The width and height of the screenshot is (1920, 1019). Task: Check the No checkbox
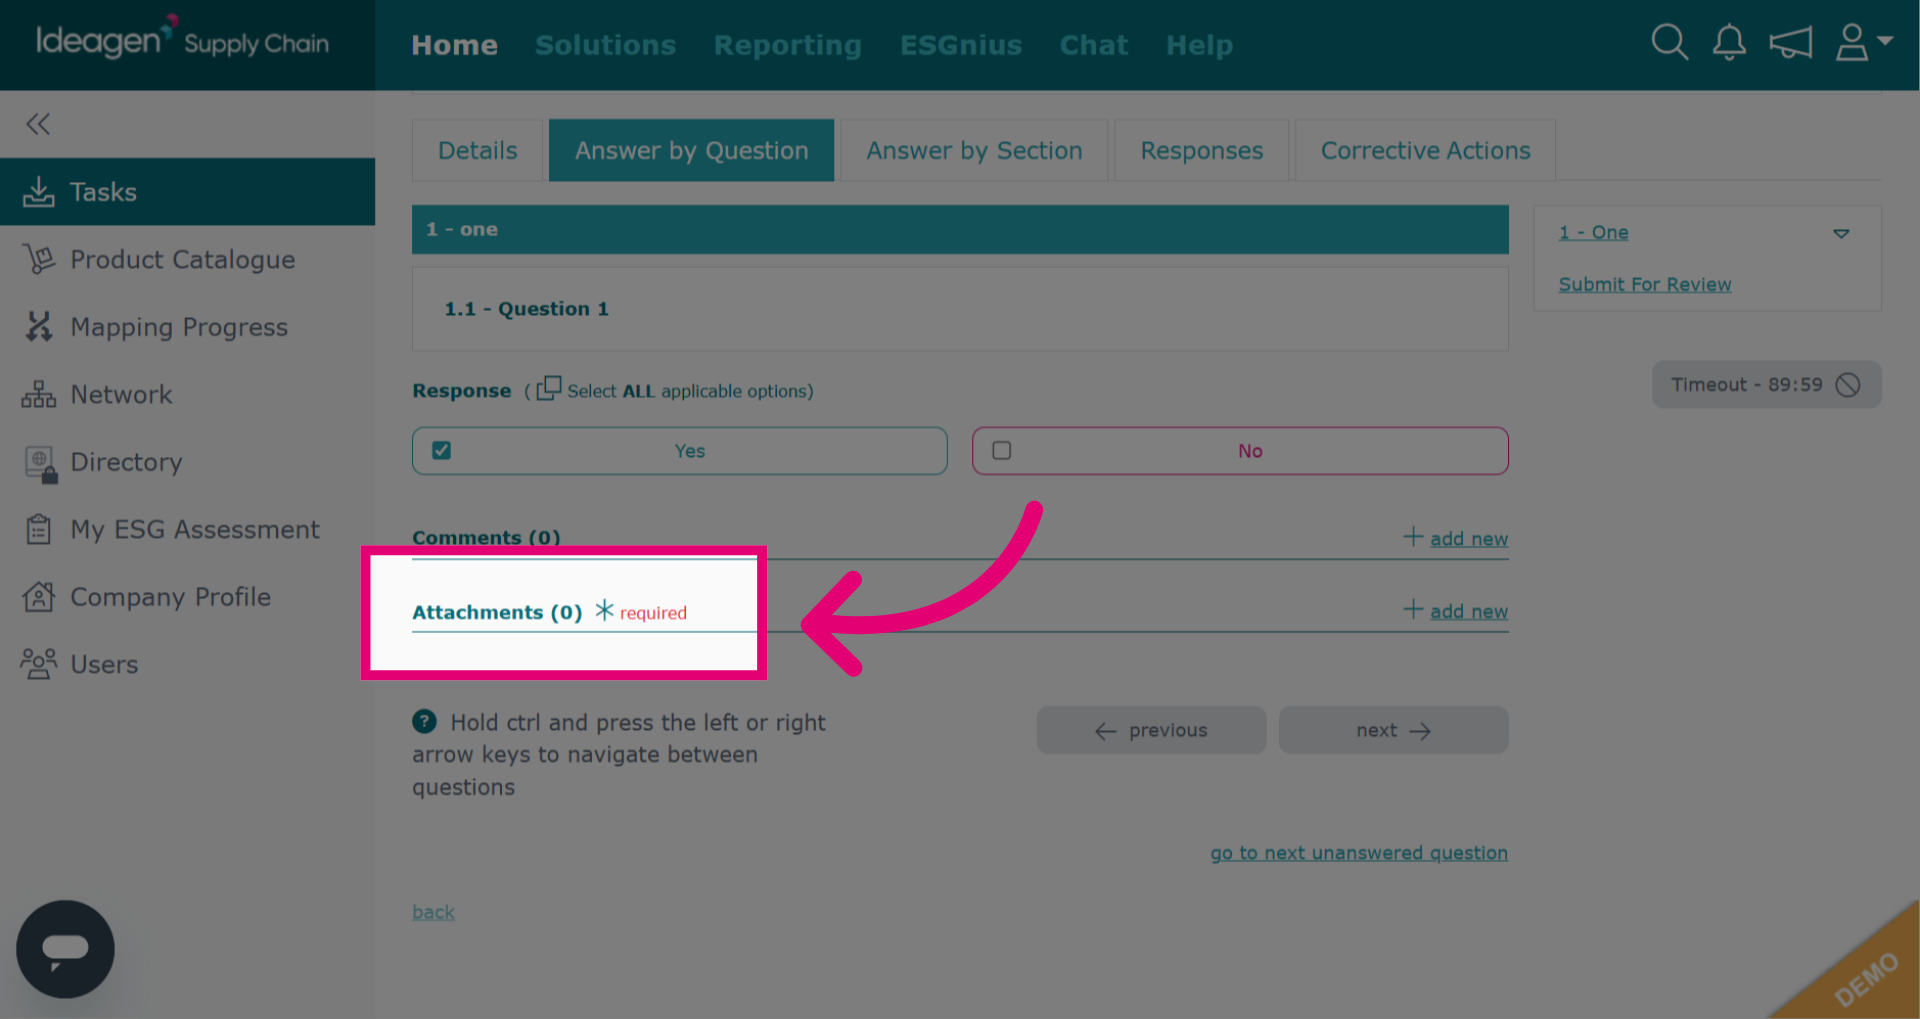pos(1001,451)
